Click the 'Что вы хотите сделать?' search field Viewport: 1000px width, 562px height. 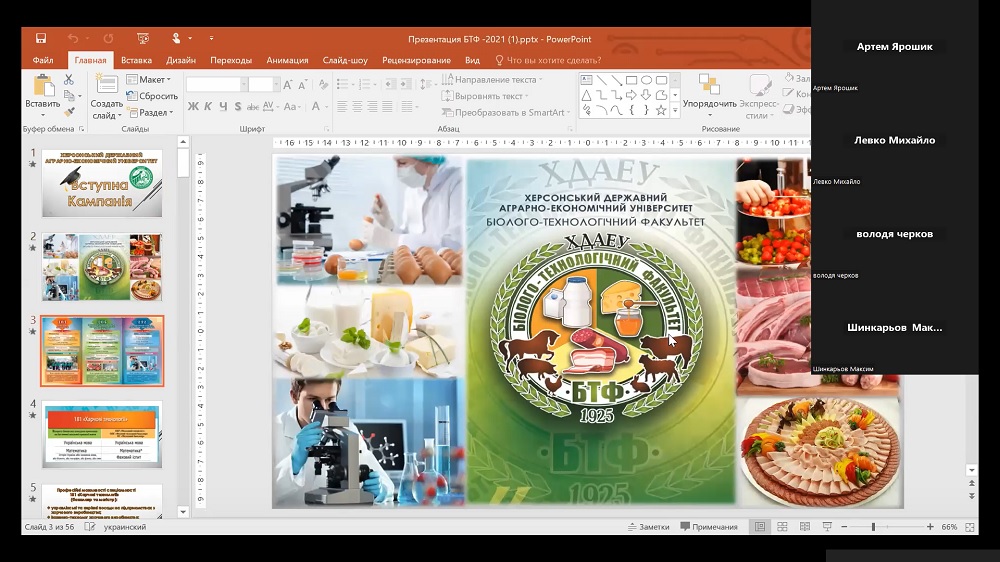(x=548, y=60)
